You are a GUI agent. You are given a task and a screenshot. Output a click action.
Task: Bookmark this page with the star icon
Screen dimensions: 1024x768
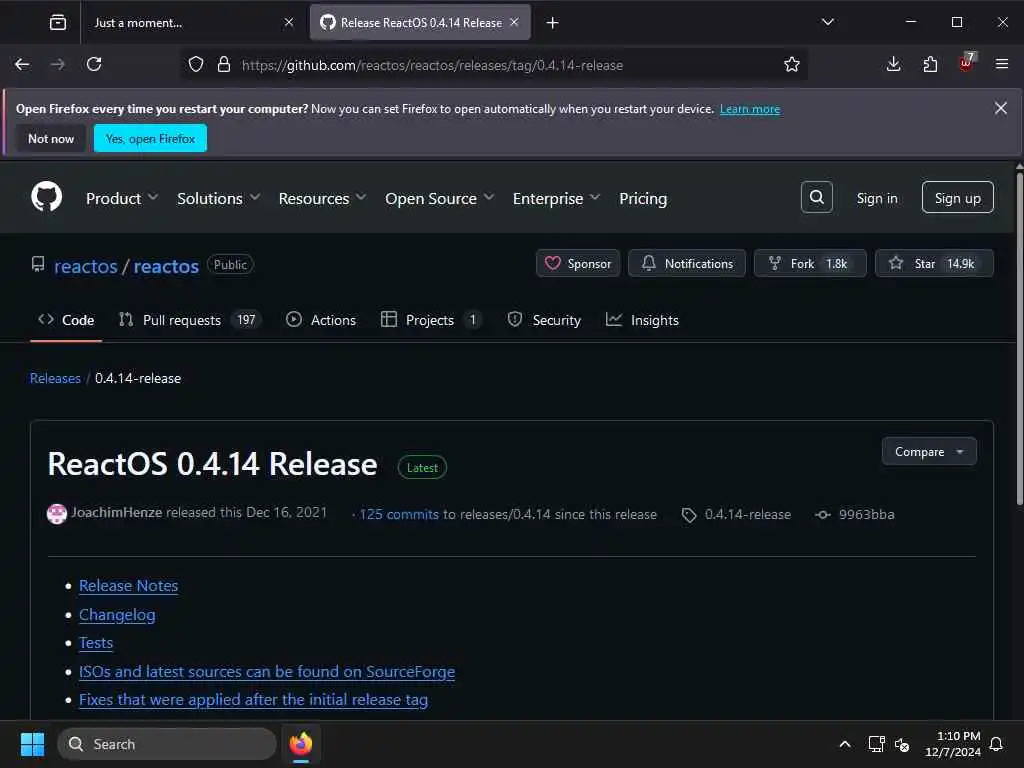tap(792, 64)
